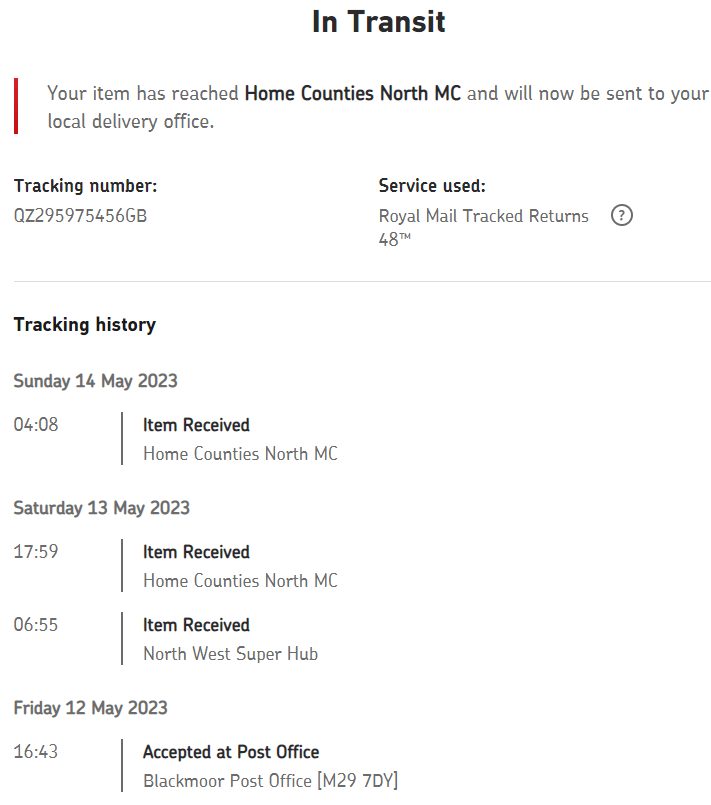Click the 17:59 timestamp

(x=36, y=552)
